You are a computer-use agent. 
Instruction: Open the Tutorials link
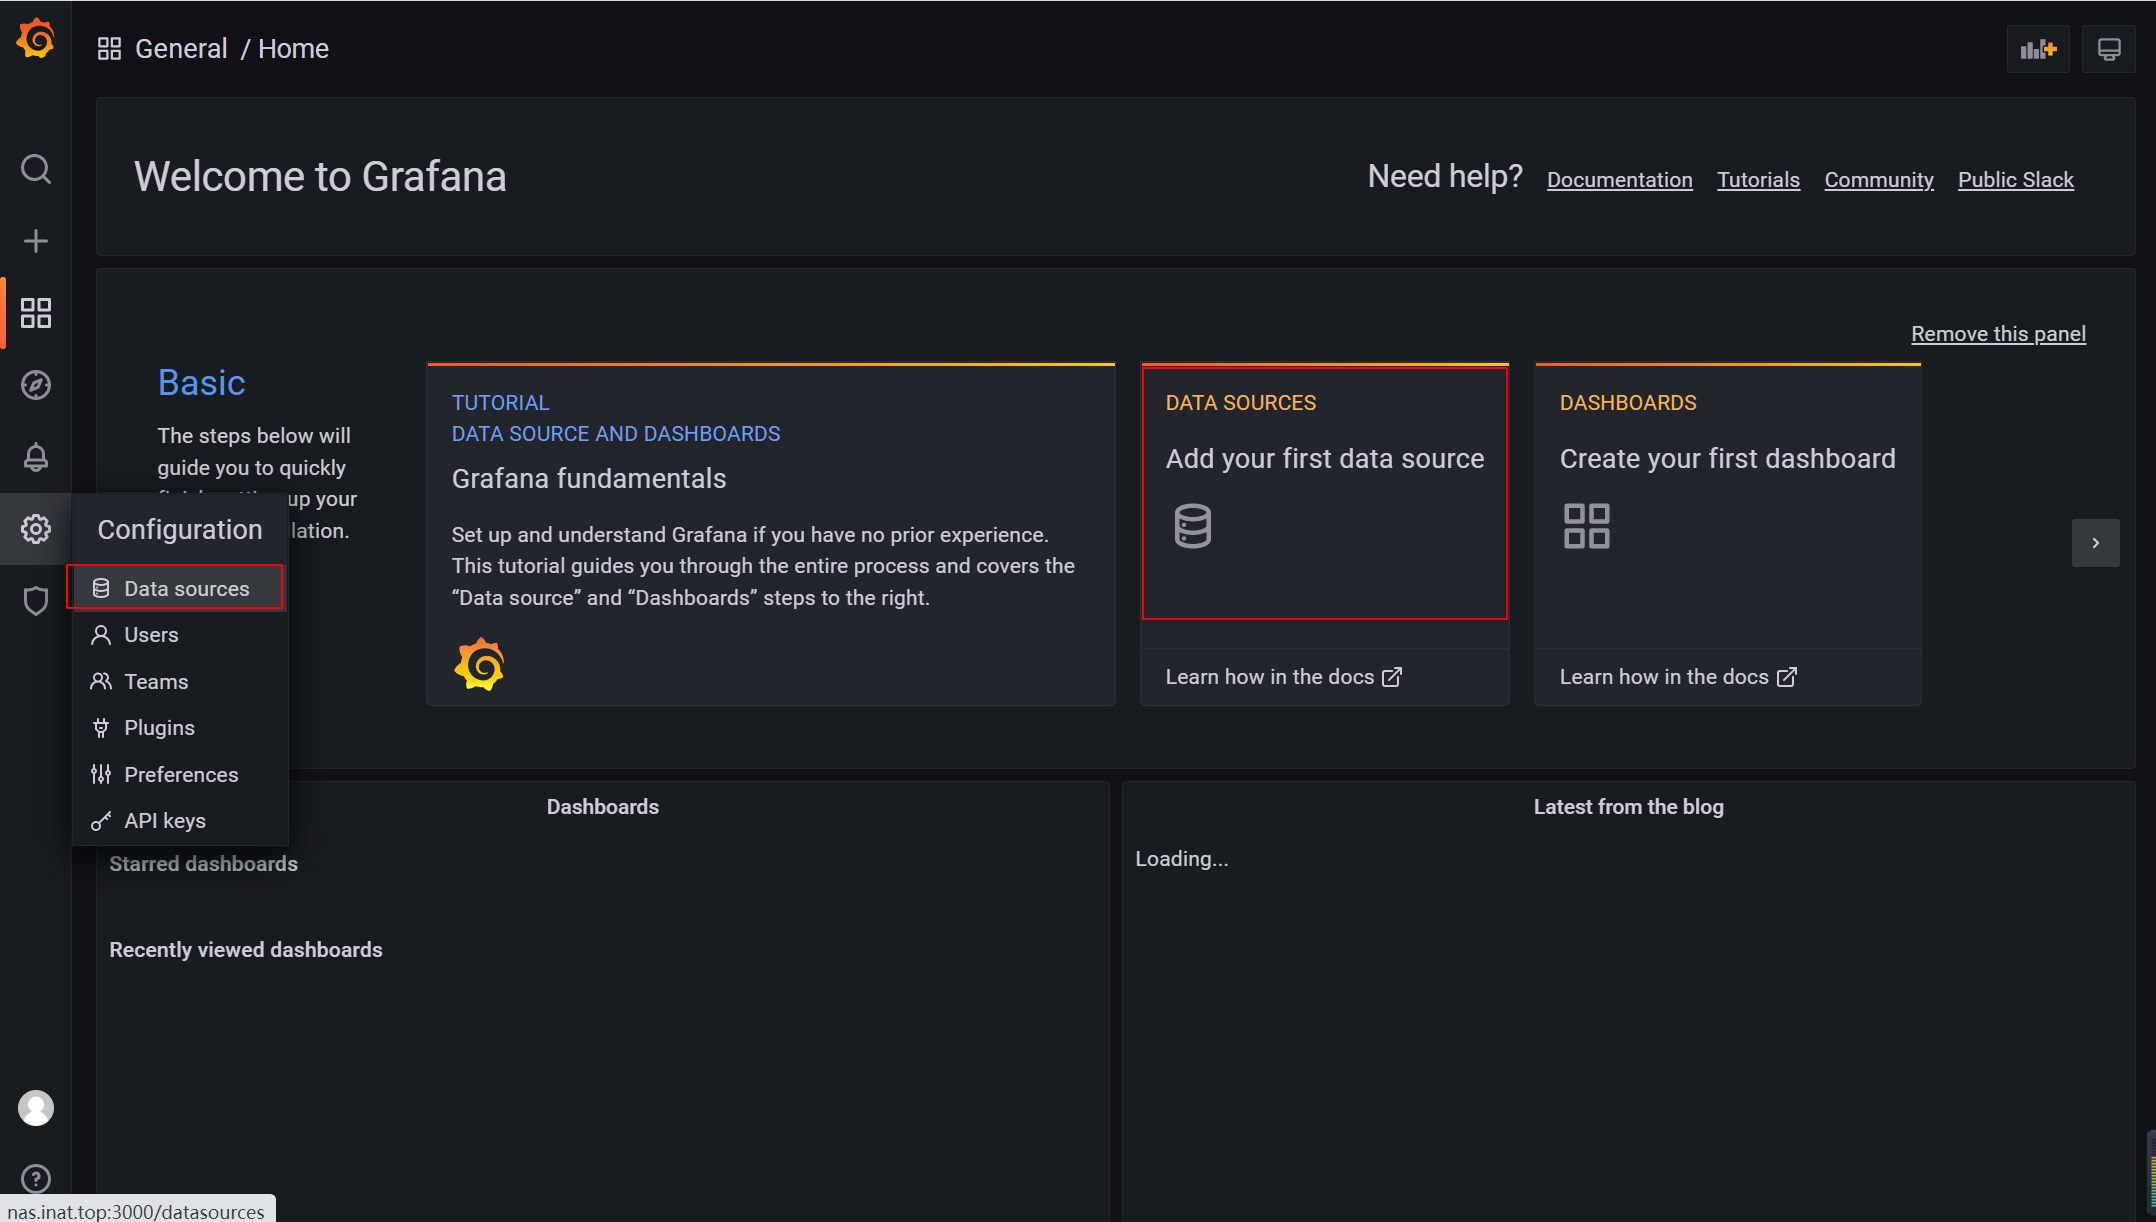pos(1758,180)
